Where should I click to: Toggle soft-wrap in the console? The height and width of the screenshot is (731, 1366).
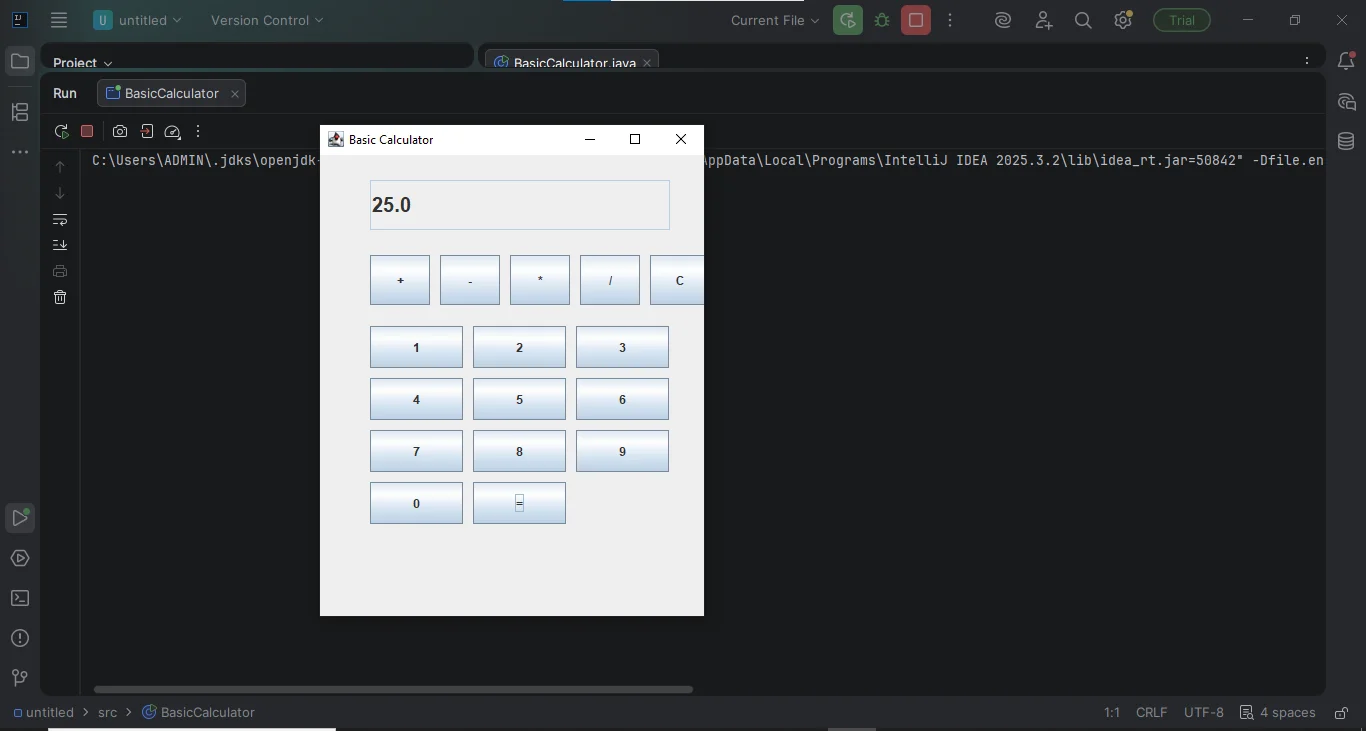coord(60,219)
